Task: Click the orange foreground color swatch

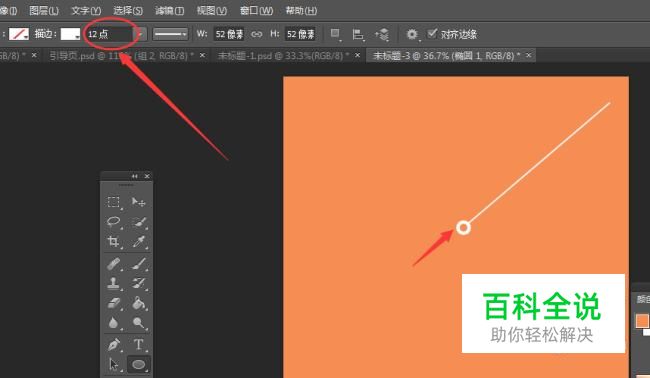Action: click(642, 321)
